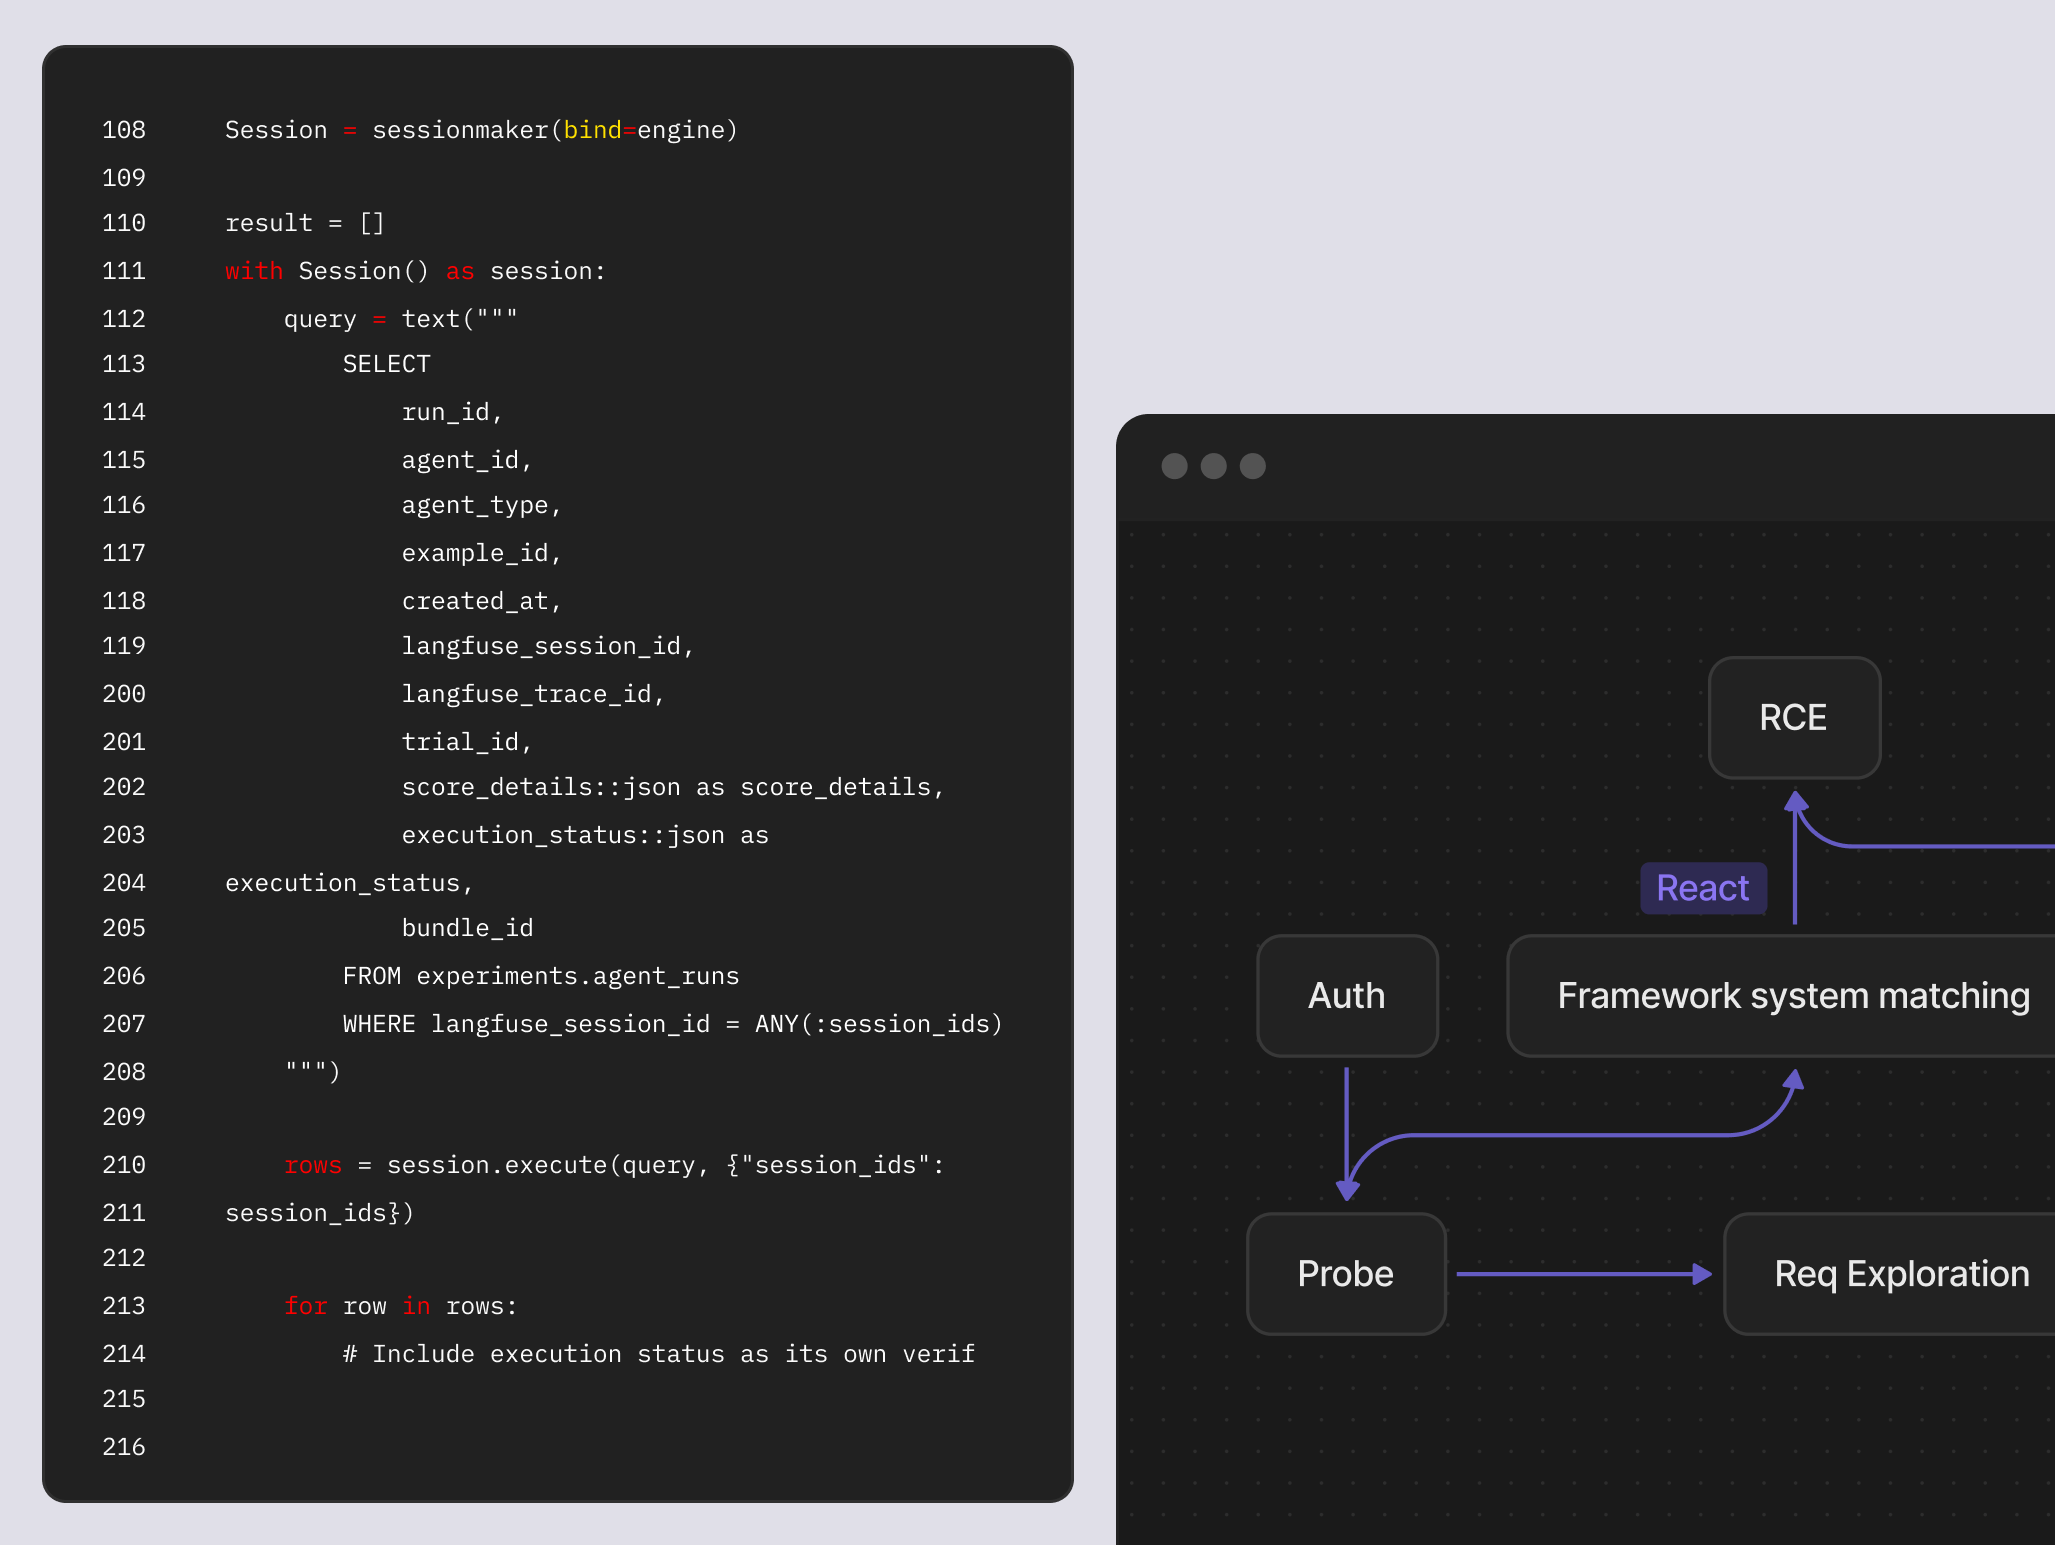Click the purple React label tag
Viewport: 2055px width, 1545px height.
coord(1702,888)
